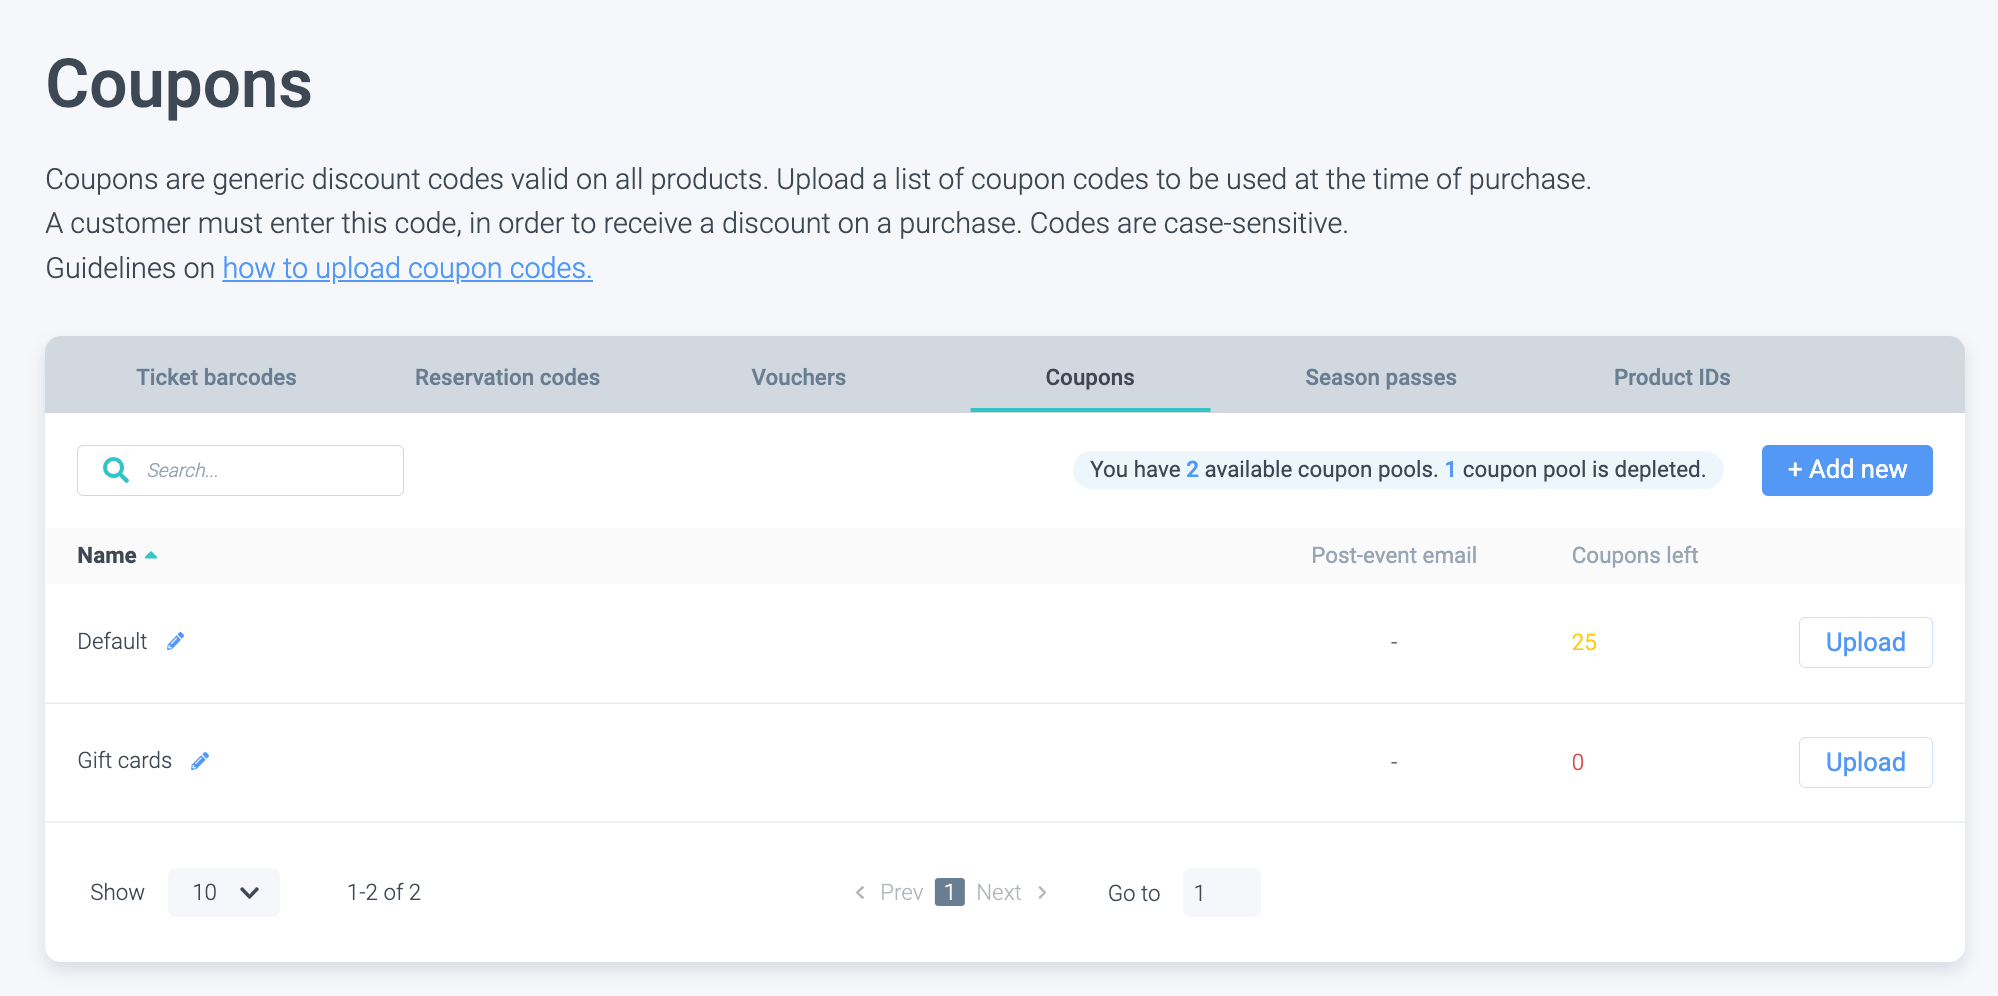This screenshot has height=996, width=1998.
Task: Click the Go to page input
Action: coord(1220,892)
